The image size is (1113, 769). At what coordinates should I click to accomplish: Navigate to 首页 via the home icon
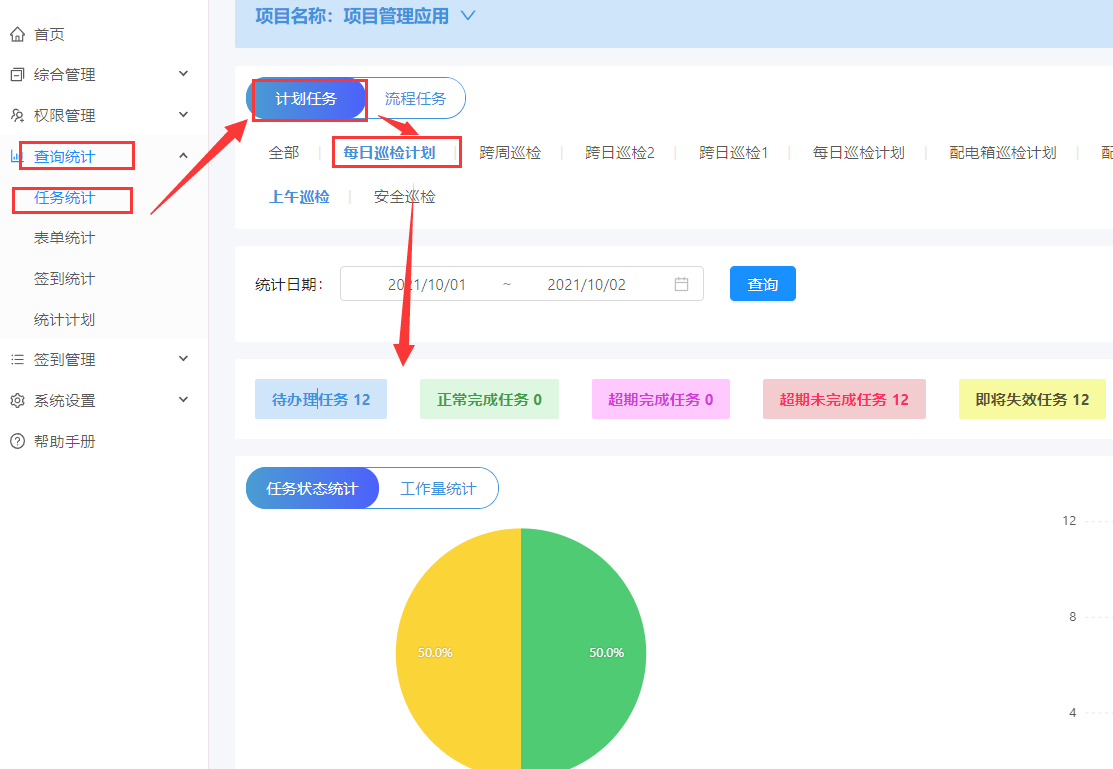click(x=15, y=33)
